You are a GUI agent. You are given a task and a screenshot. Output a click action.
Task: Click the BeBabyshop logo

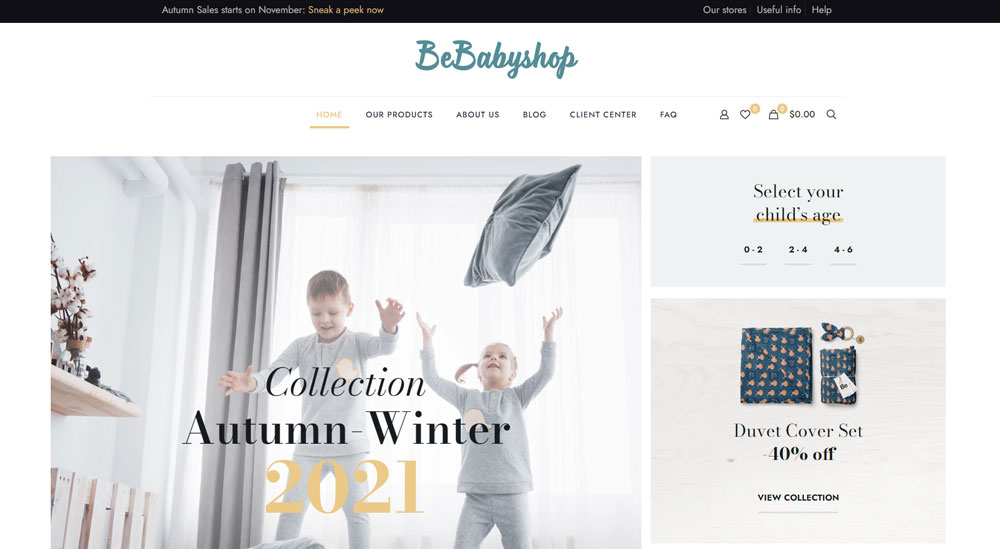(496, 58)
